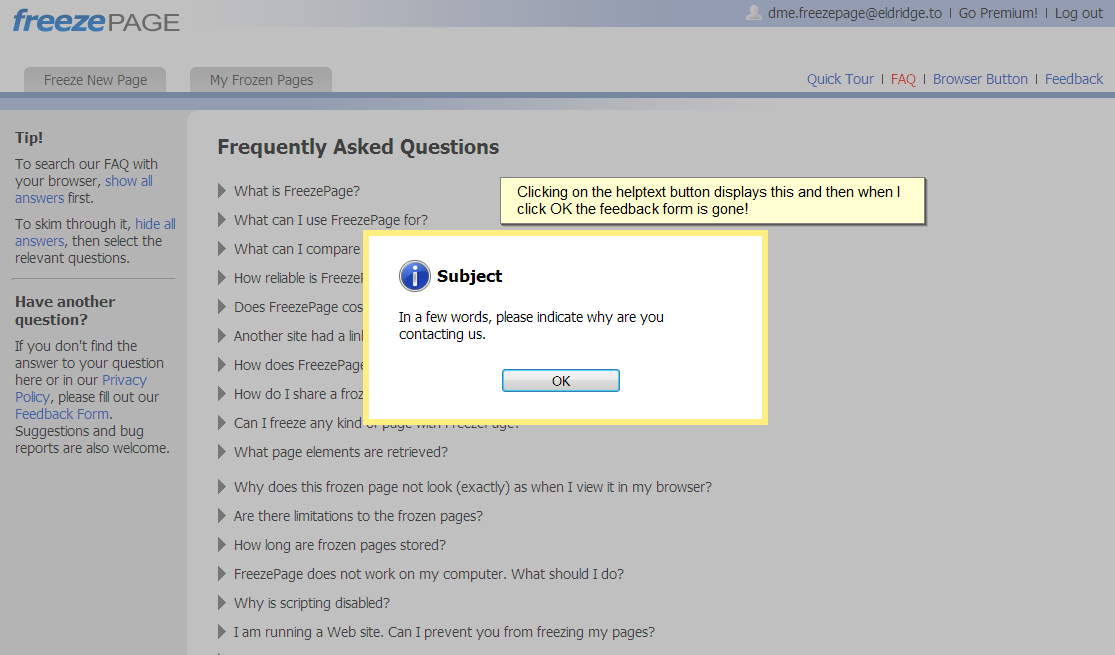The image size is (1115, 655).
Task: Switch to My Frozen Pages tab
Action: click(x=261, y=80)
